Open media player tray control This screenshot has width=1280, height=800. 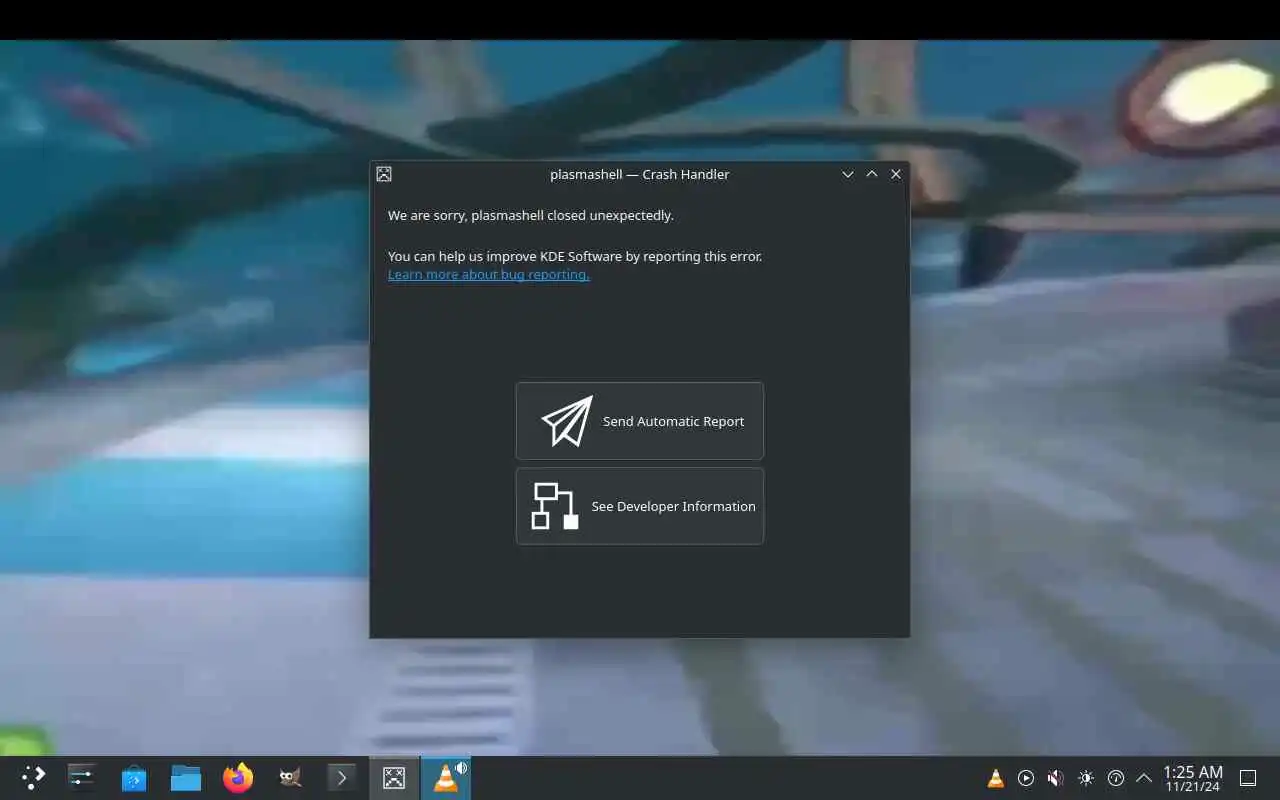coord(1026,778)
